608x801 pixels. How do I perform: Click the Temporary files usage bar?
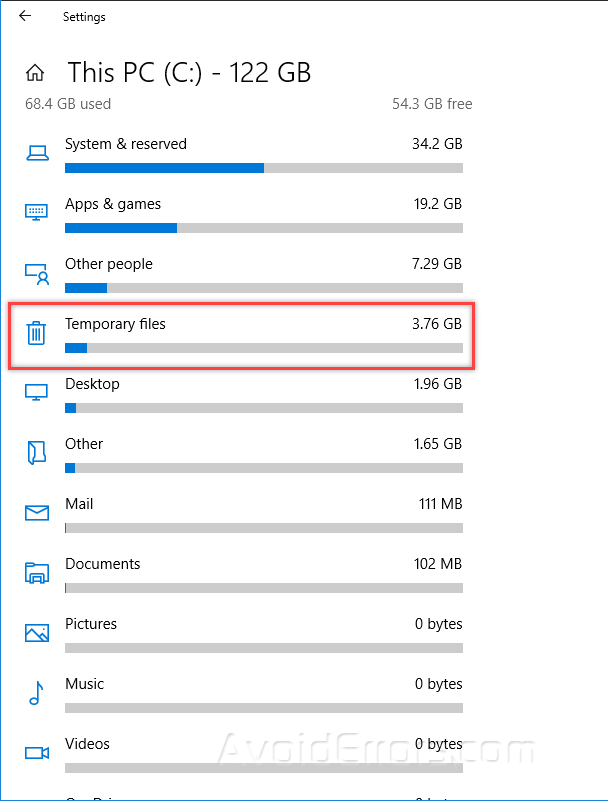click(x=263, y=348)
